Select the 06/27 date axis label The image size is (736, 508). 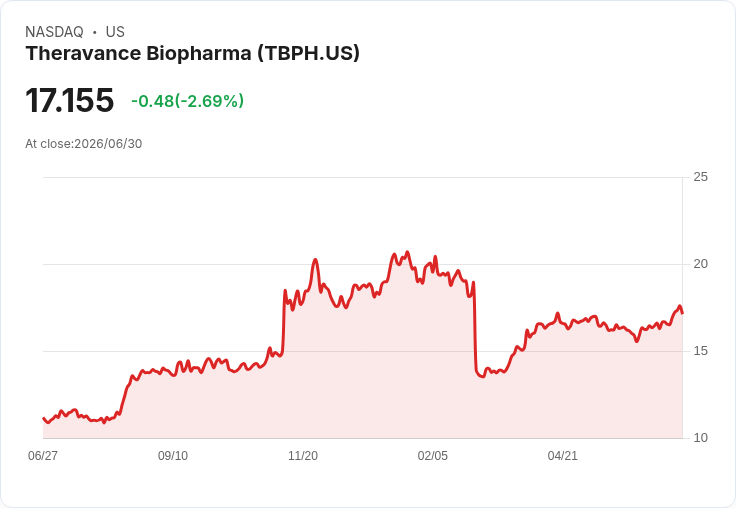[x=43, y=455]
